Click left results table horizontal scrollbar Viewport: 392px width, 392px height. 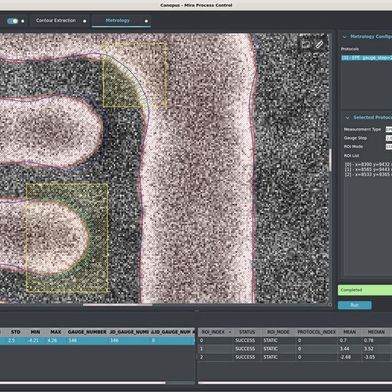click(x=83, y=383)
